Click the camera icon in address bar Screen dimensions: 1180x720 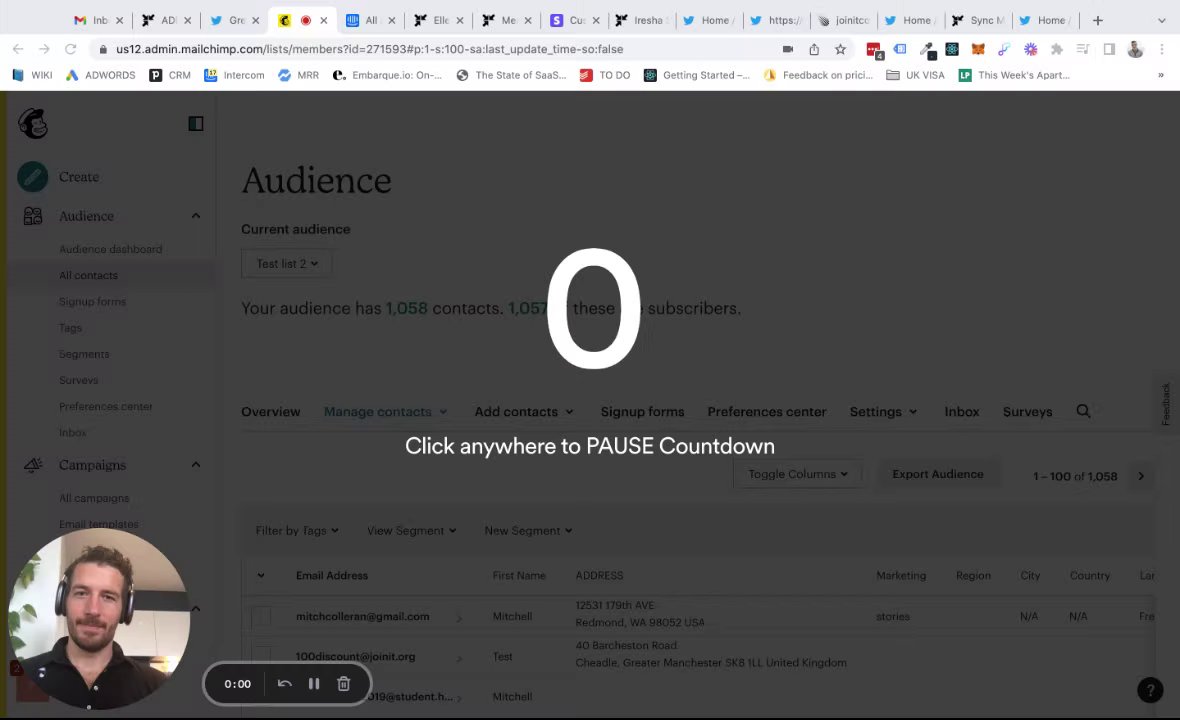[x=787, y=49]
